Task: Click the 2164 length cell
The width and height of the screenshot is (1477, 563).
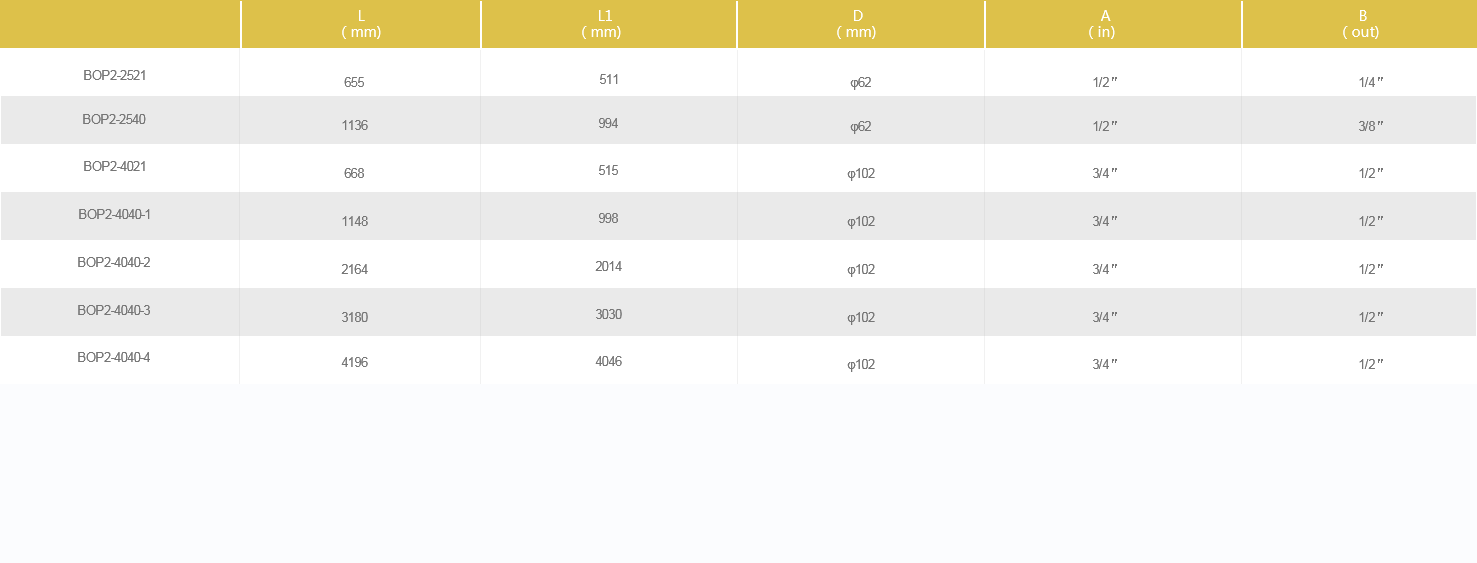Action: [354, 269]
